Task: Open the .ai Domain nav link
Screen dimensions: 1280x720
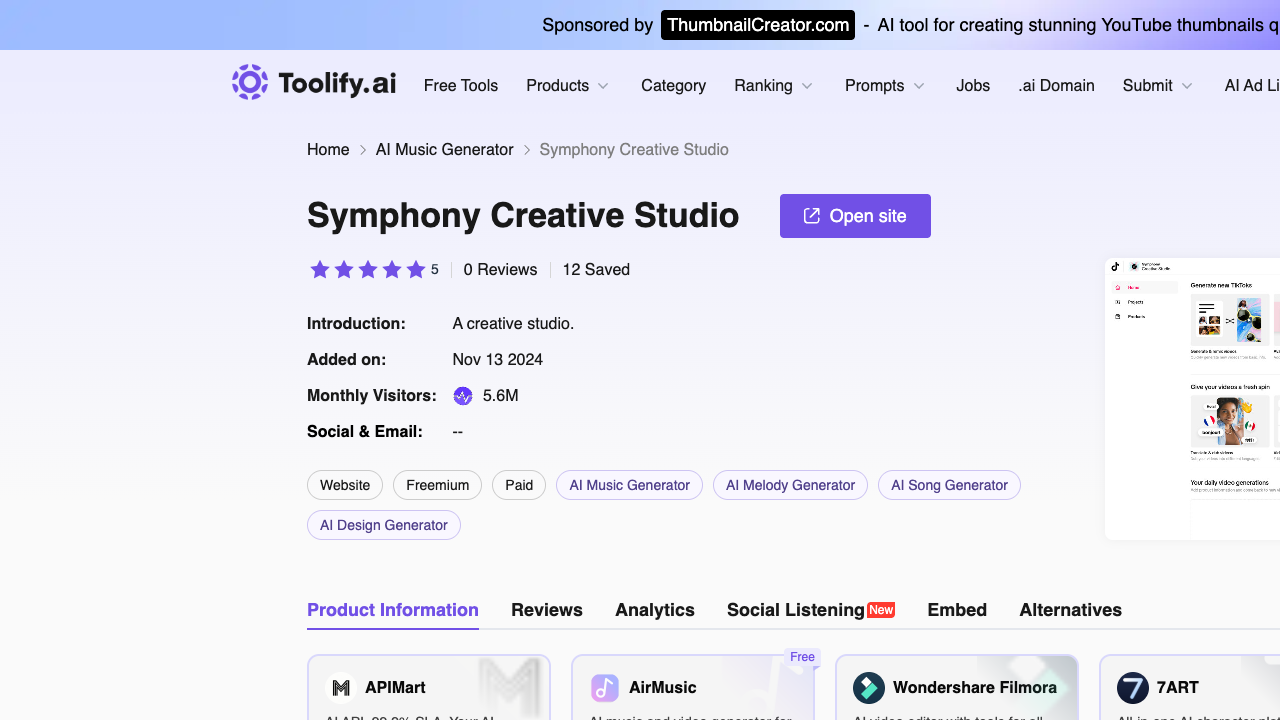Action: pos(1056,86)
